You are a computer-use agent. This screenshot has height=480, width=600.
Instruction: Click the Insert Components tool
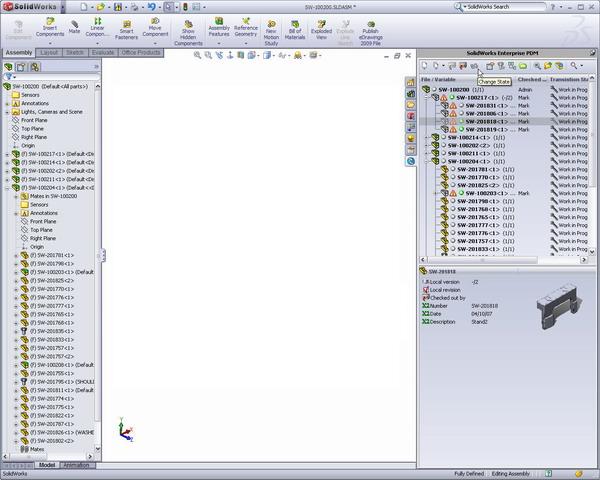click(x=50, y=27)
